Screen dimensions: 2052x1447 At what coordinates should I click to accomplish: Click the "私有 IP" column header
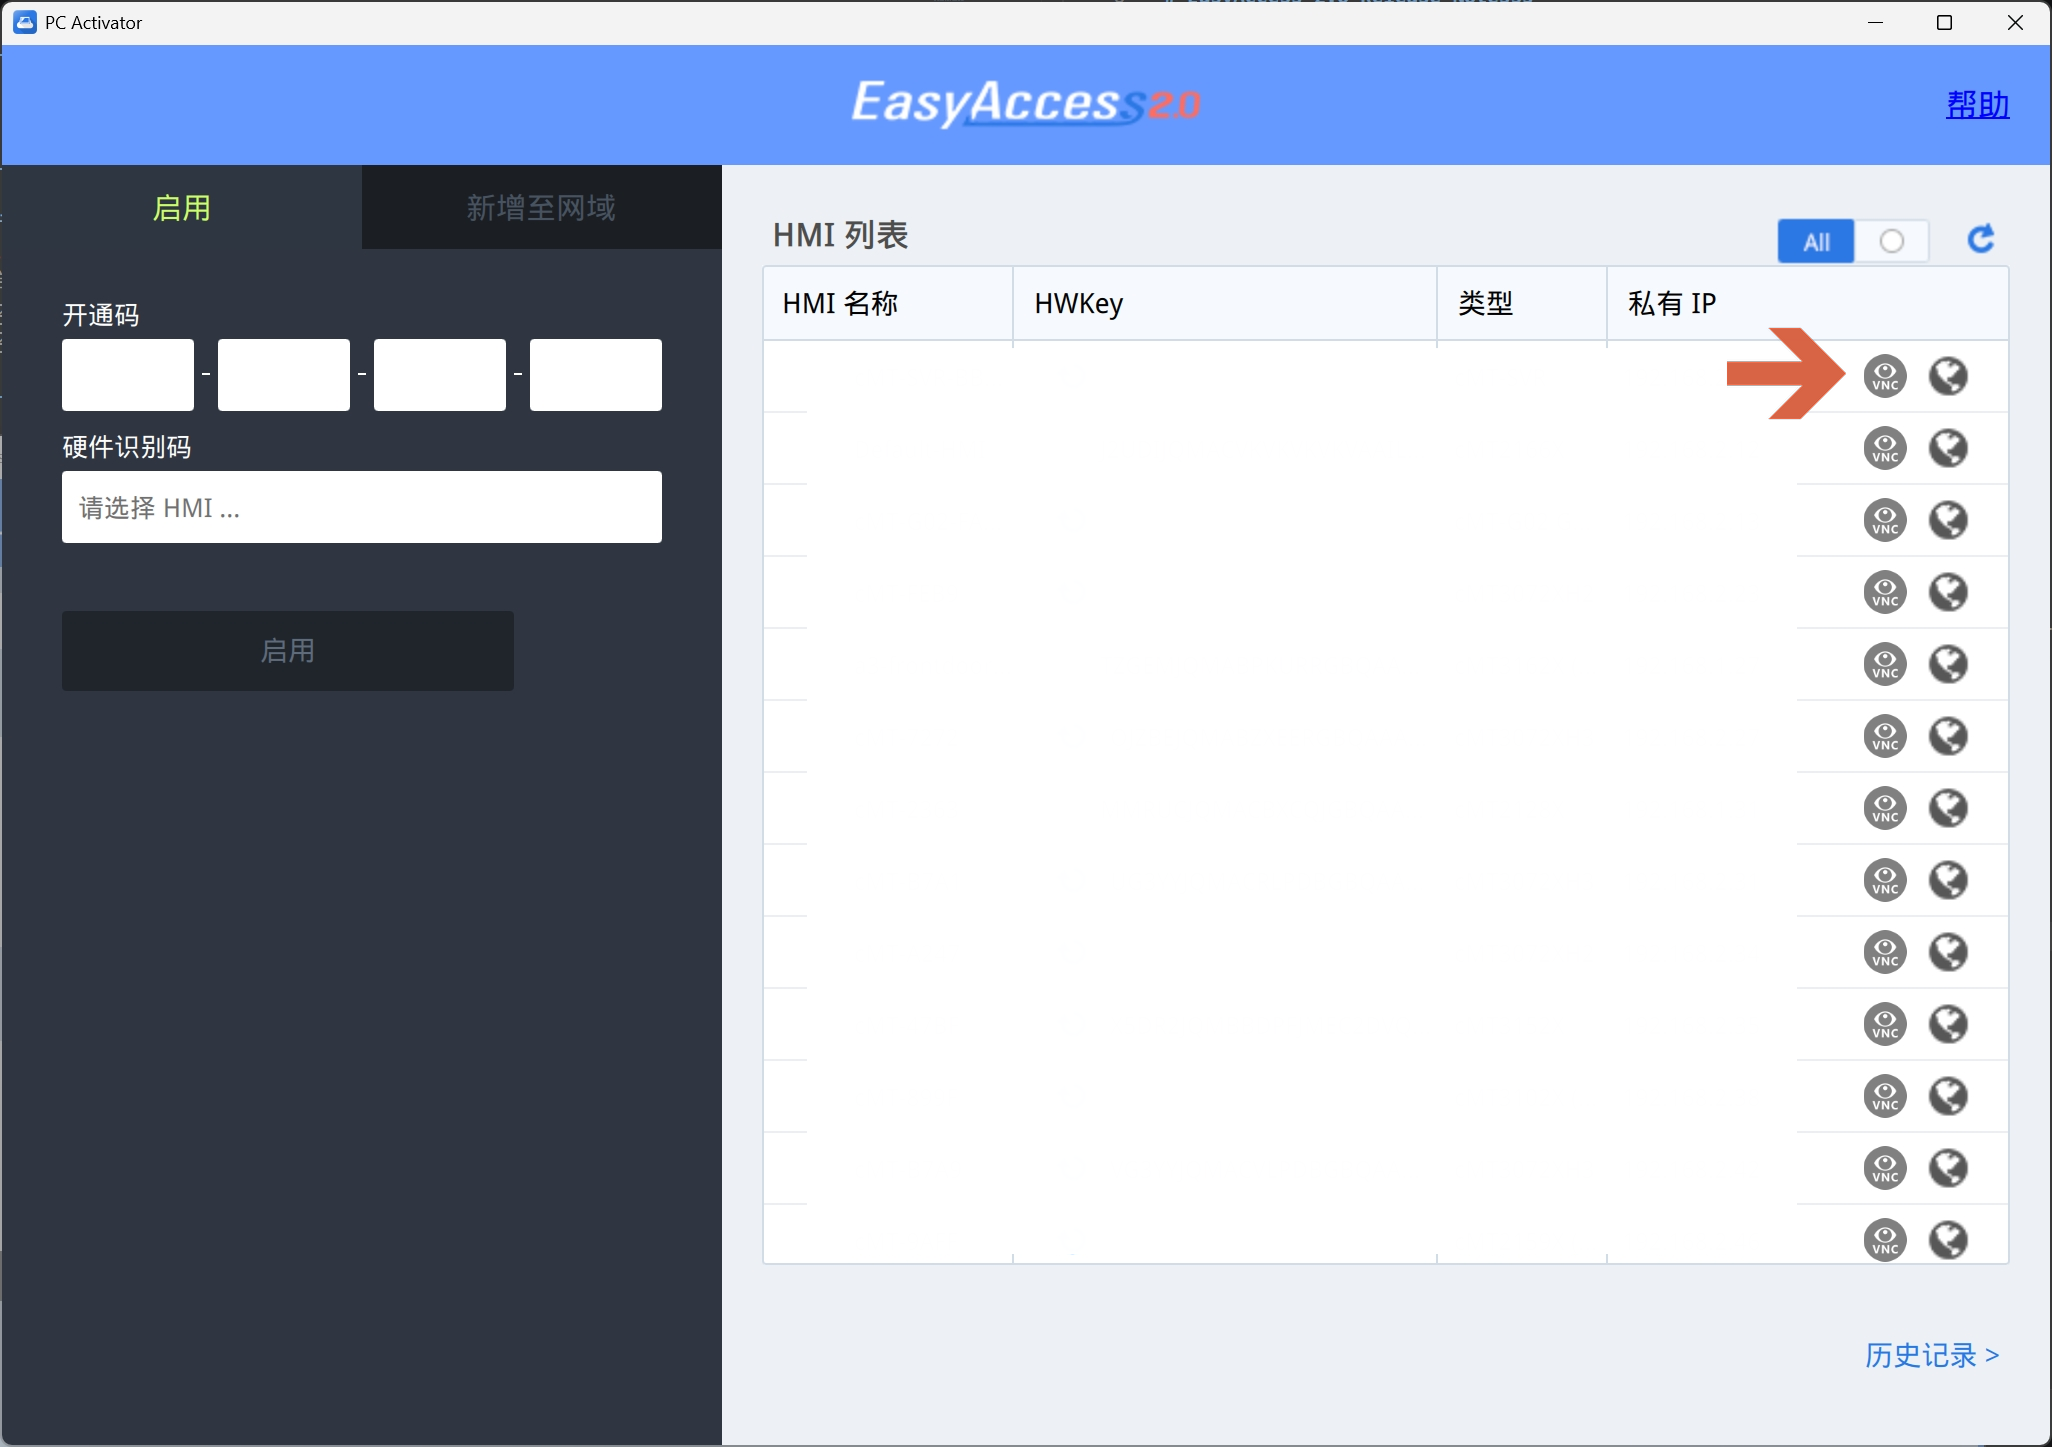[x=1808, y=303]
